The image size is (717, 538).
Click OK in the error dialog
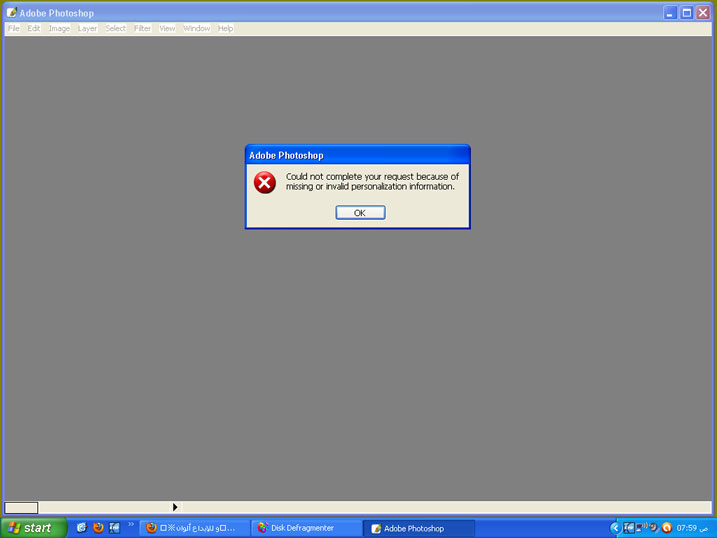(360, 213)
